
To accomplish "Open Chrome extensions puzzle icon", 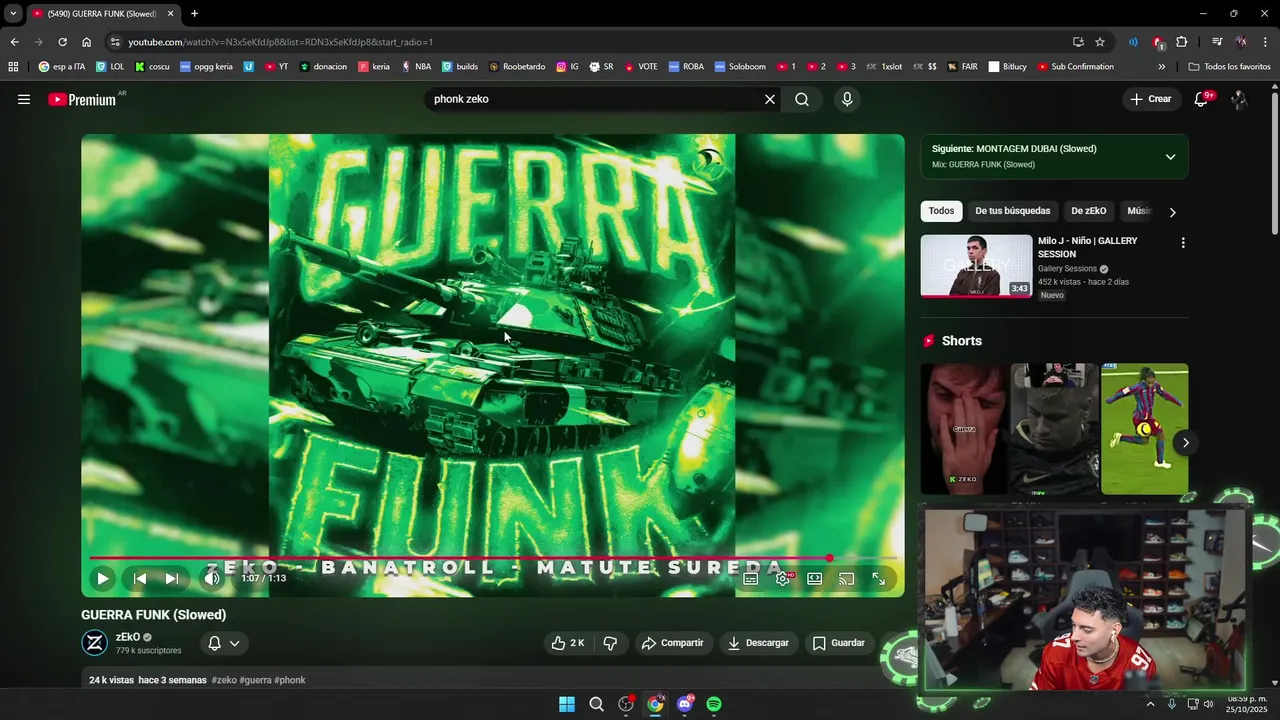I will pos(1182,42).
